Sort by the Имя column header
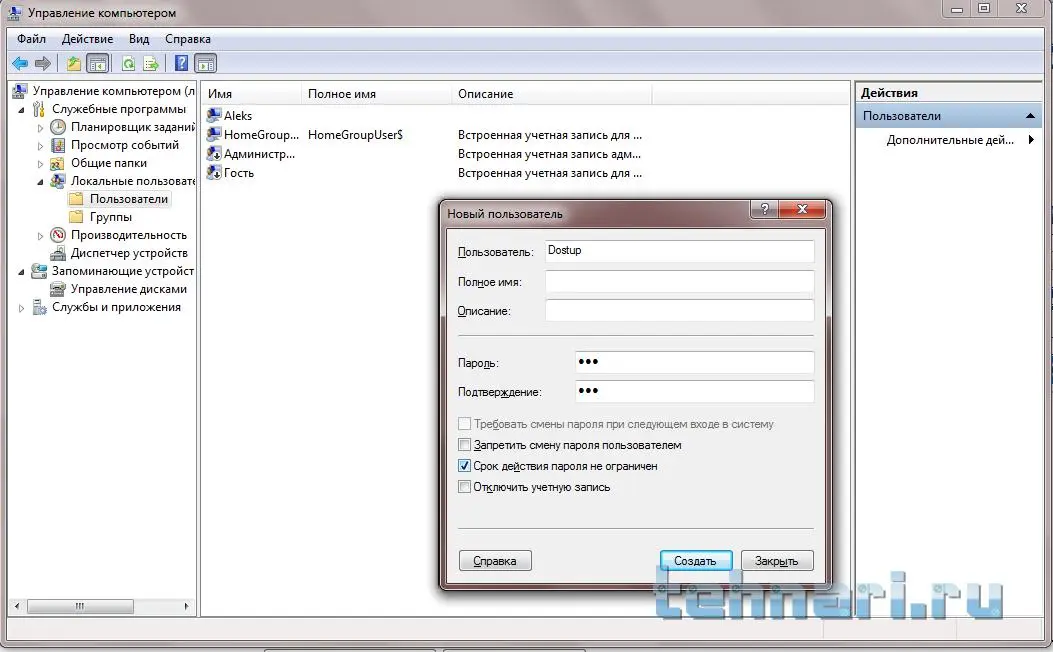 click(252, 94)
